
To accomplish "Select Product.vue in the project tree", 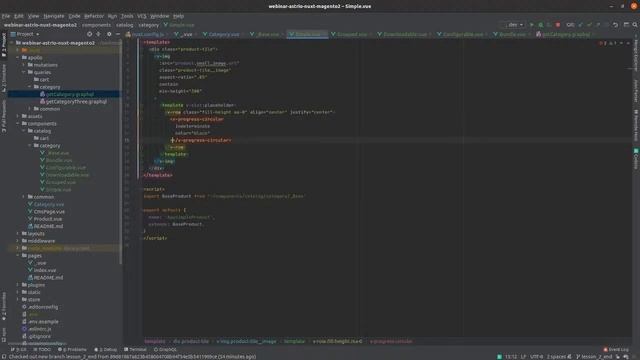I will click(x=48, y=219).
